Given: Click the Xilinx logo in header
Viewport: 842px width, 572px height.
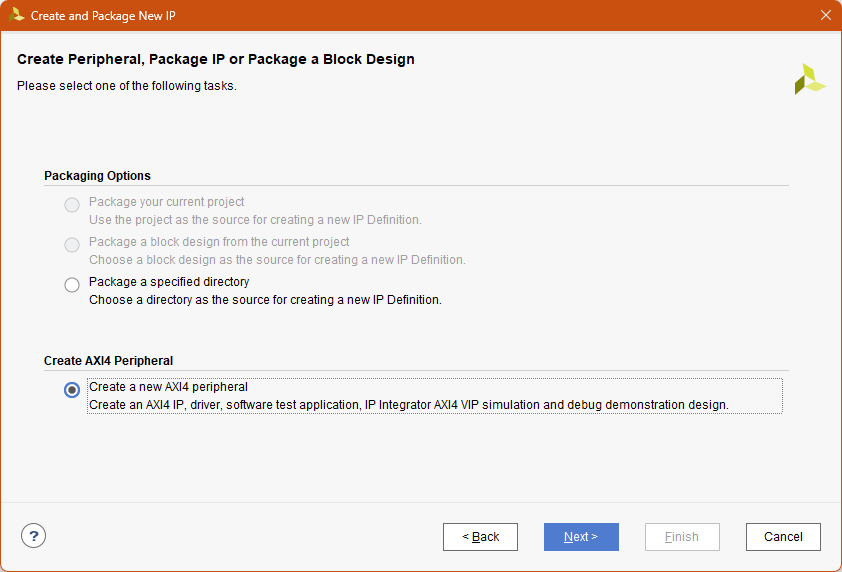Looking at the screenshot, I should [809, 80].
